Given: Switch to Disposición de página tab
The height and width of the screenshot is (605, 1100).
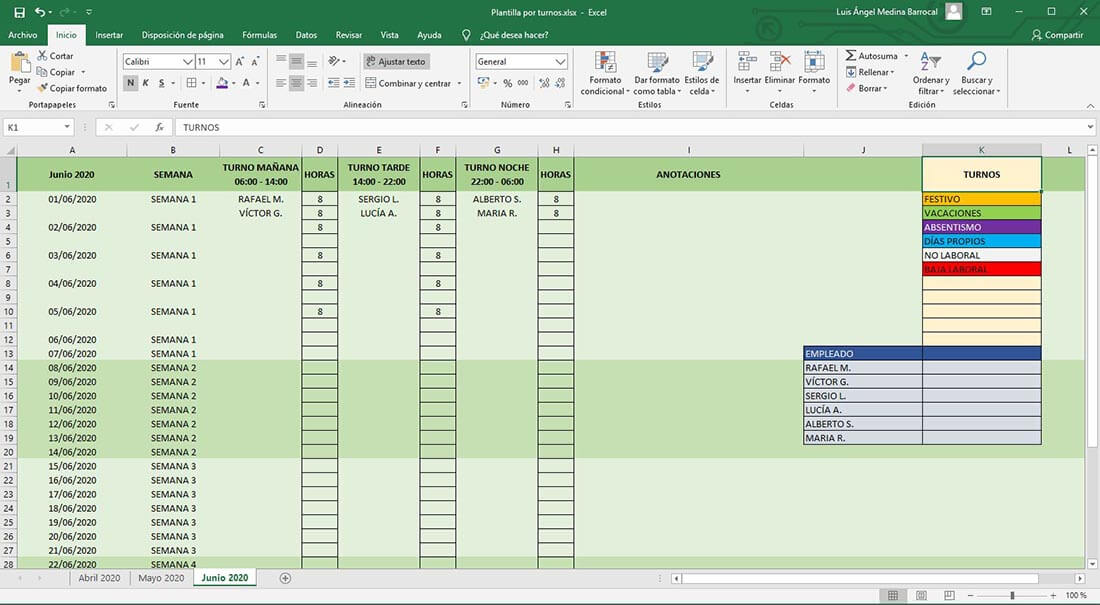Looking at the screenshot, I should pyautogui.click(x=182, y=34).
